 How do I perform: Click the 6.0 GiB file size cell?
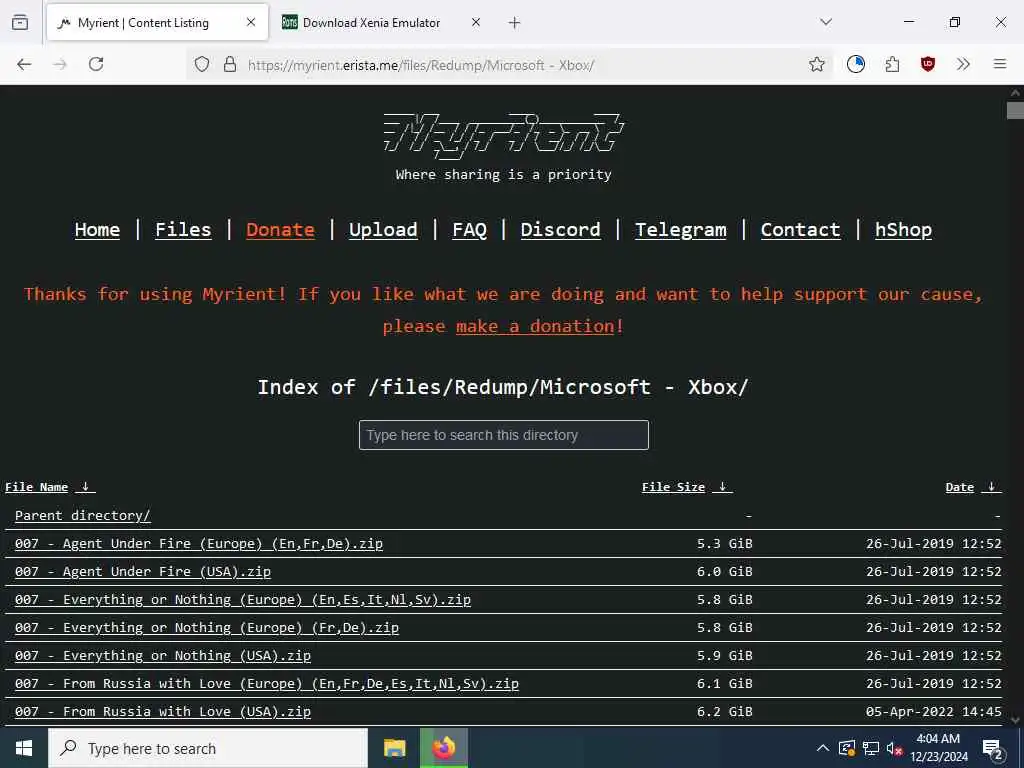(x=724, y=571)
